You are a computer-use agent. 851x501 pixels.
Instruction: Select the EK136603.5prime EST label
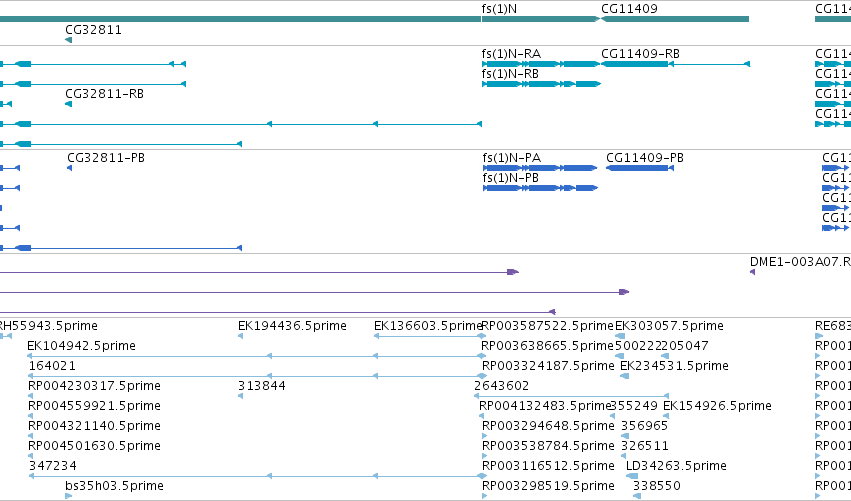[x=428, y=326]
